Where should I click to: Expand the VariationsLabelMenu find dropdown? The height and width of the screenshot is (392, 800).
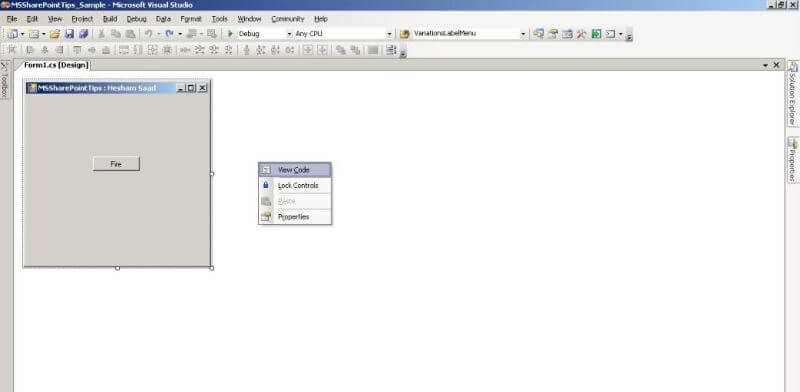tap(522, 34)
